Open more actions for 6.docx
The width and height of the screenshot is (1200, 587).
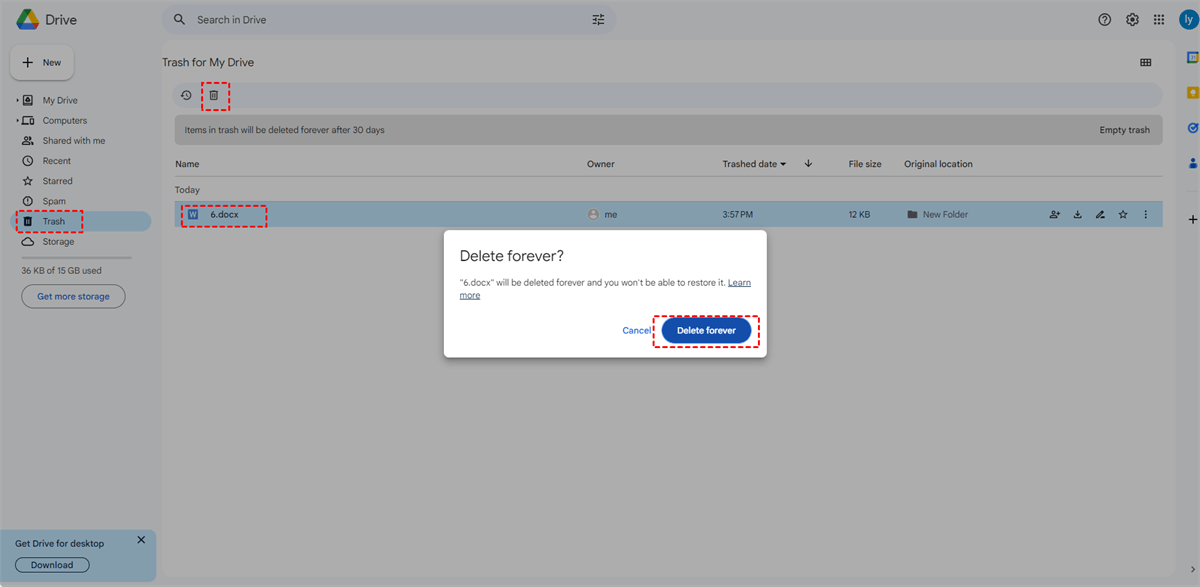click(1146, 214)
